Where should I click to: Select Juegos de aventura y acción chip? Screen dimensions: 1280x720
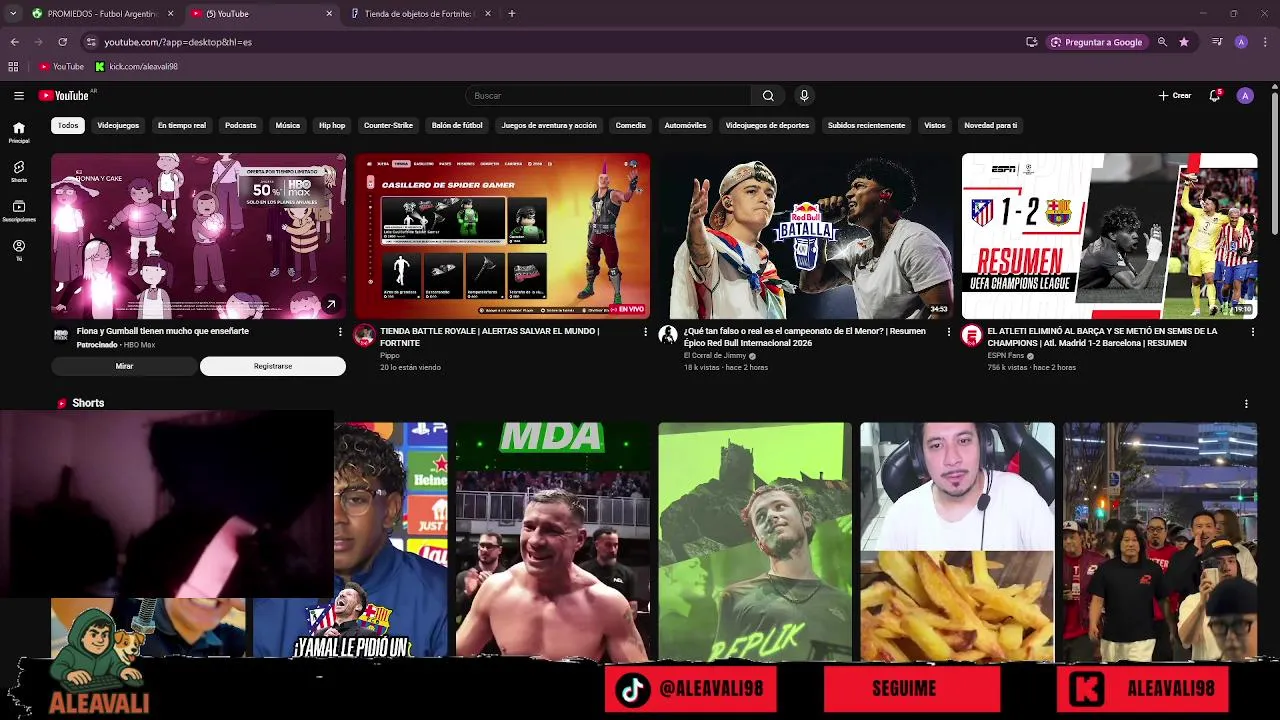549,126
